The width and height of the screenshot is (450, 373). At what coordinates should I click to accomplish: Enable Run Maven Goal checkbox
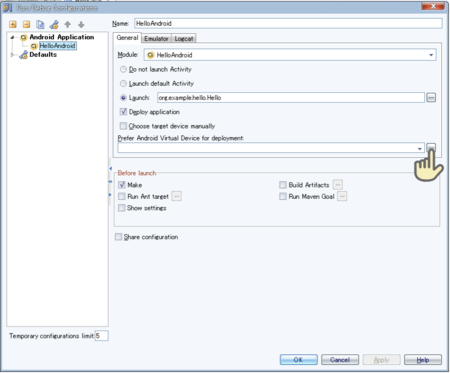point(283,196)
